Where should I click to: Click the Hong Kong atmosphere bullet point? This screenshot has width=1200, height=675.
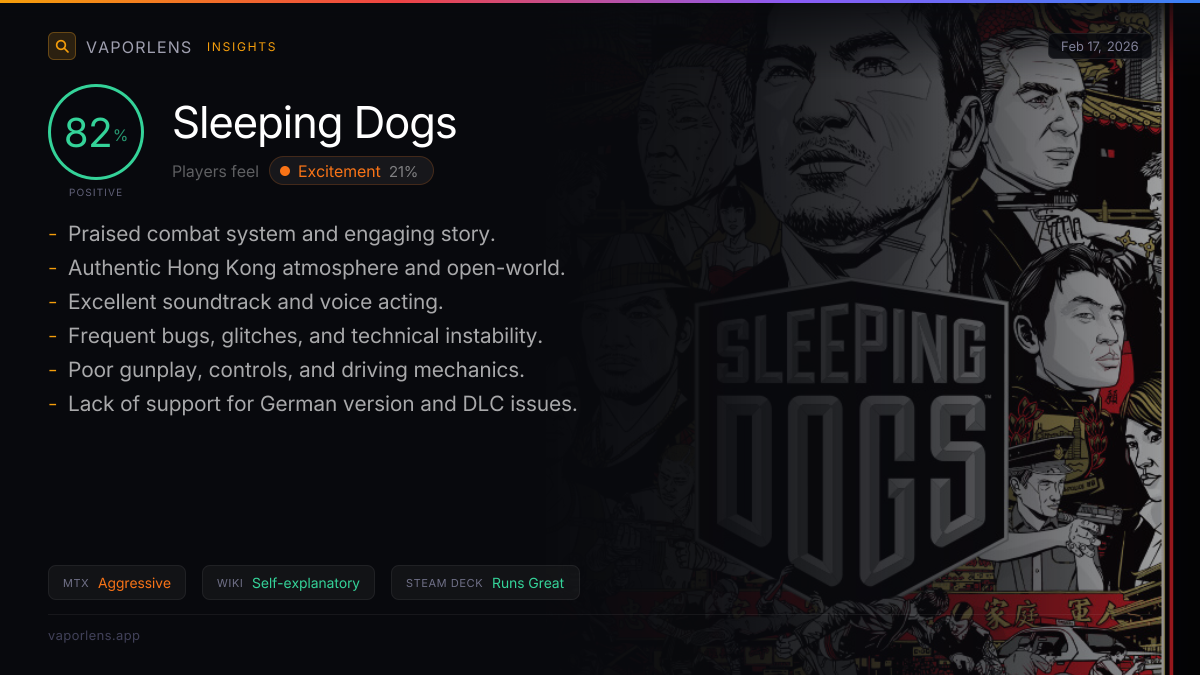[316, 268]
